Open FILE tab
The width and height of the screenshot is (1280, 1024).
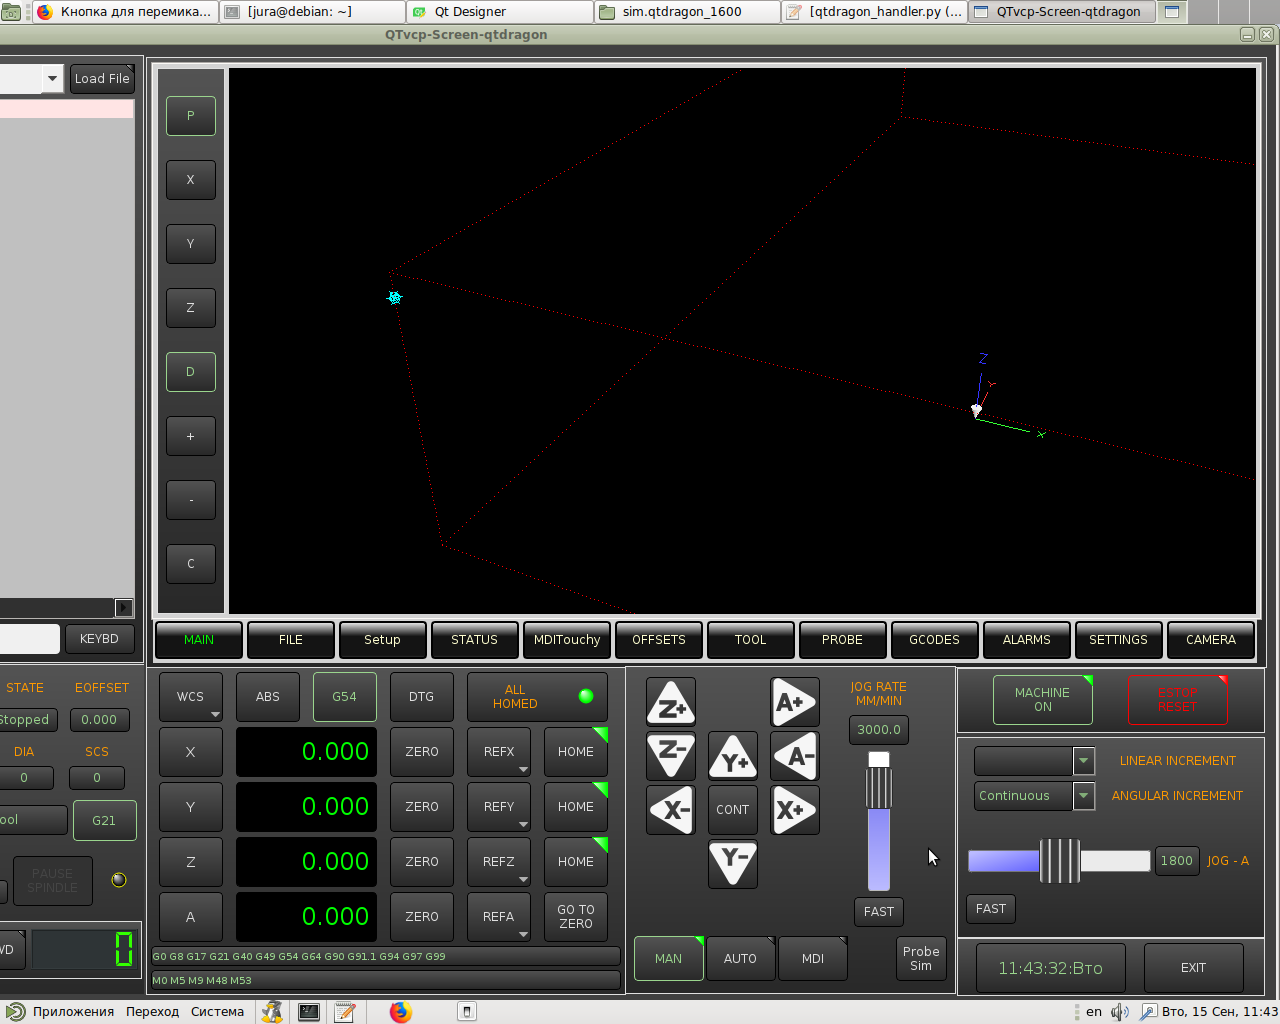[x=291, y=640]
